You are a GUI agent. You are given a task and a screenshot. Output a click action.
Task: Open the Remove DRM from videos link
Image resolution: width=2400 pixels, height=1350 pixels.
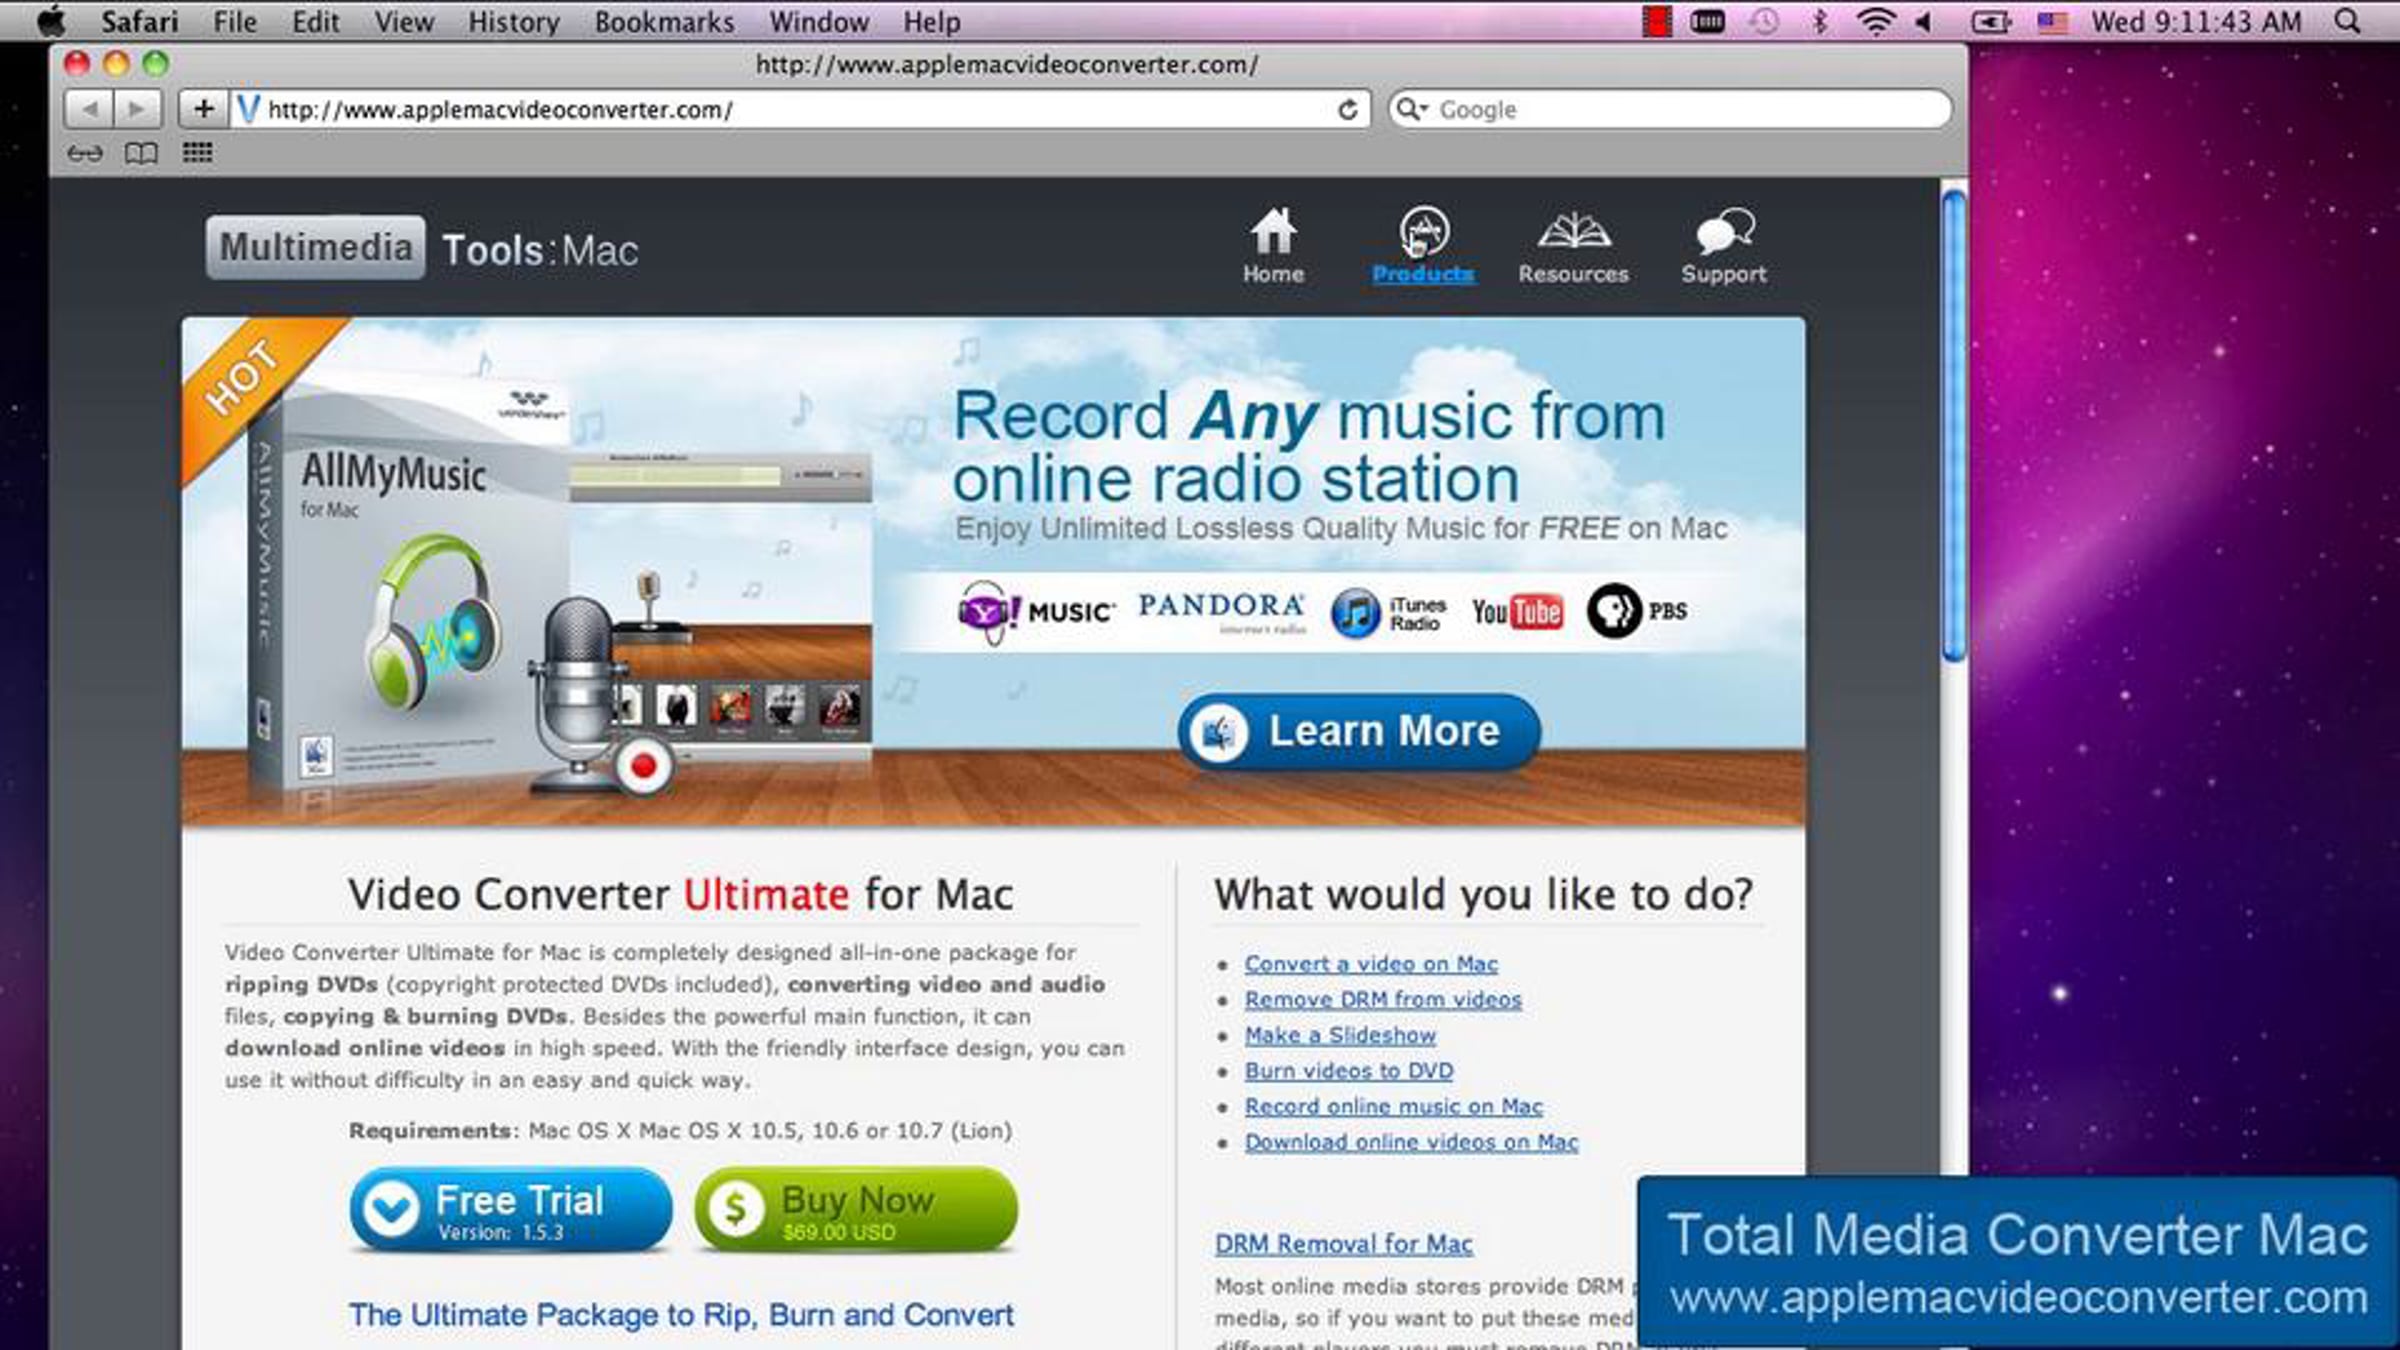[x=1382, y=999]
